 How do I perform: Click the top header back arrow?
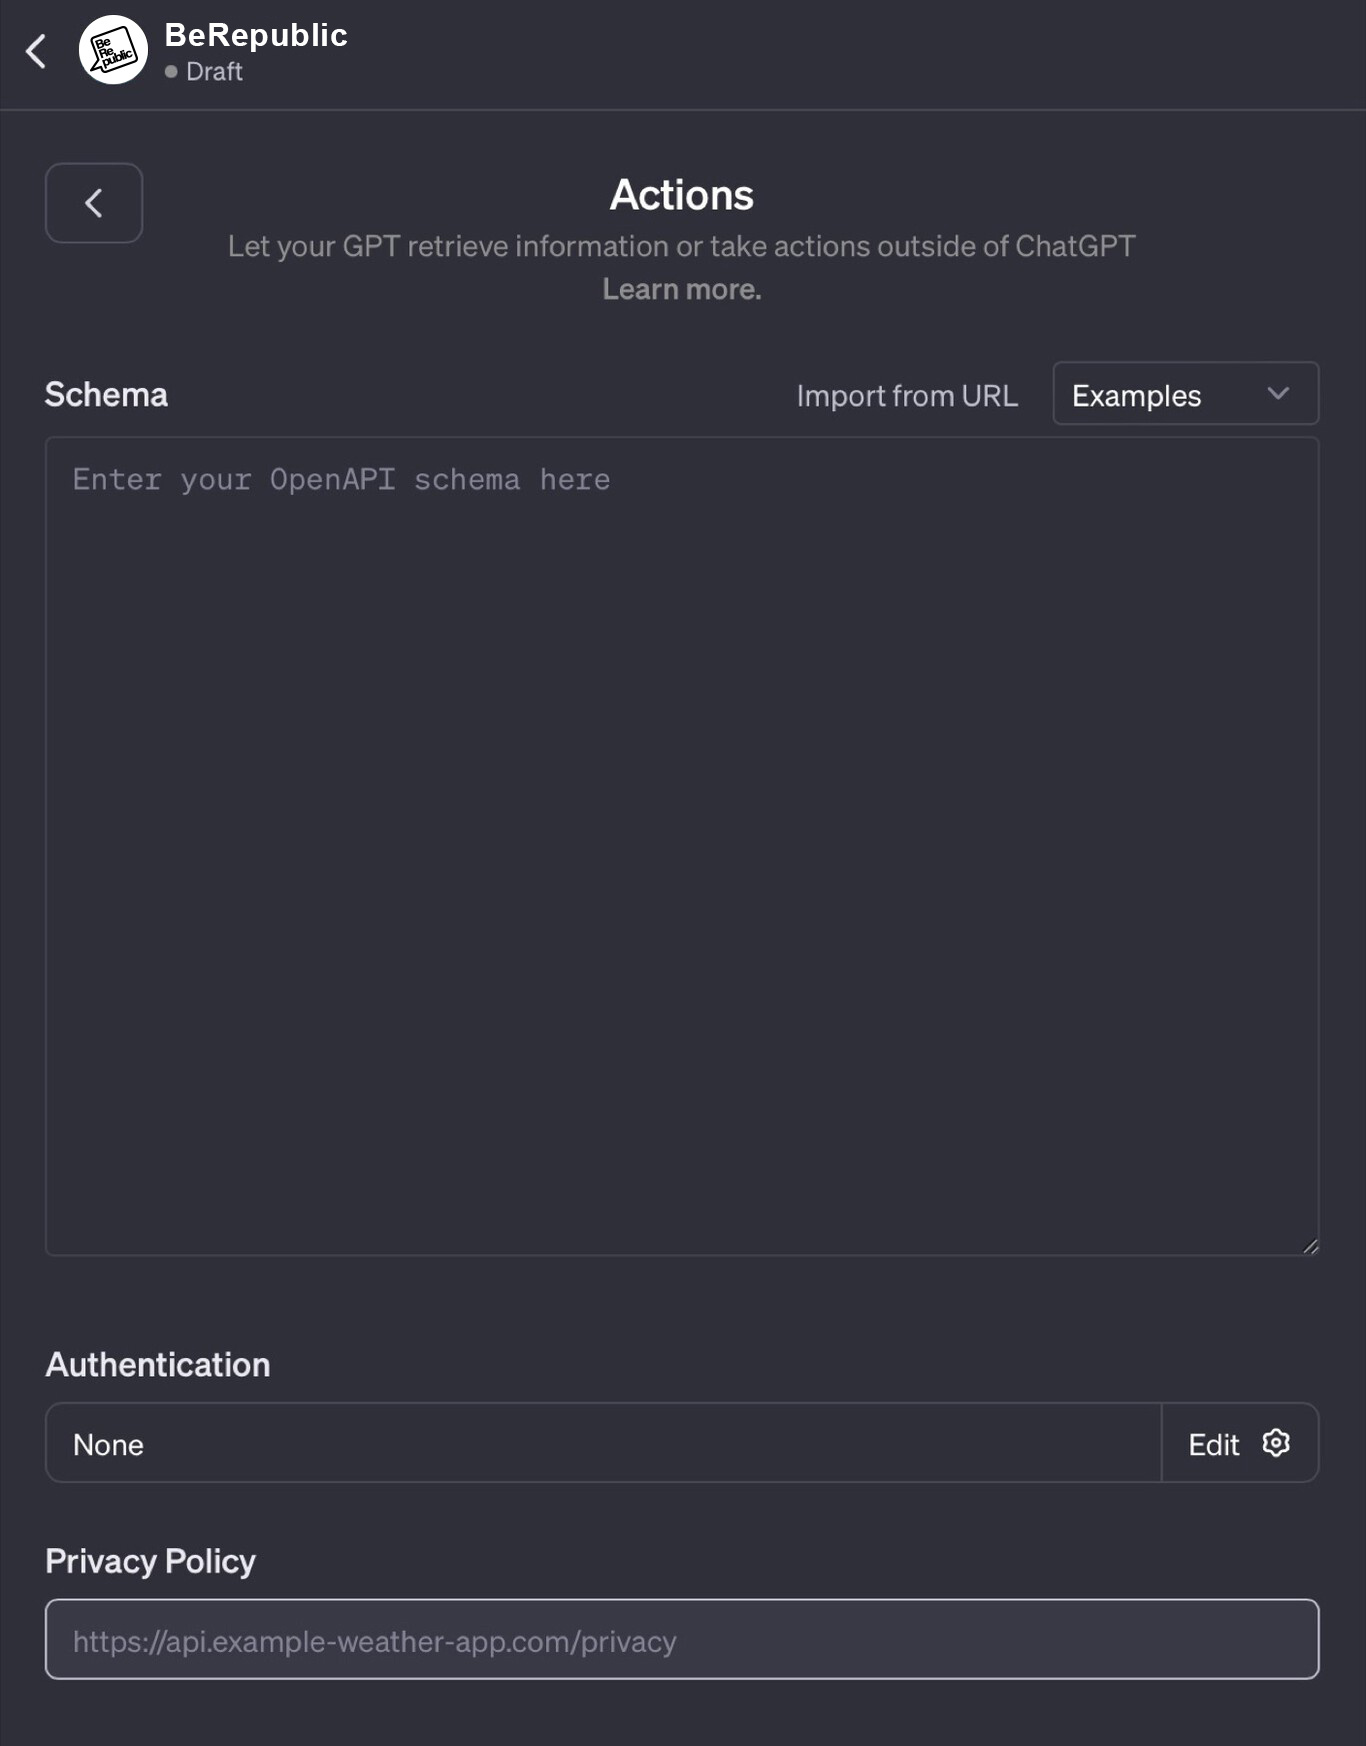click(36, 51)
